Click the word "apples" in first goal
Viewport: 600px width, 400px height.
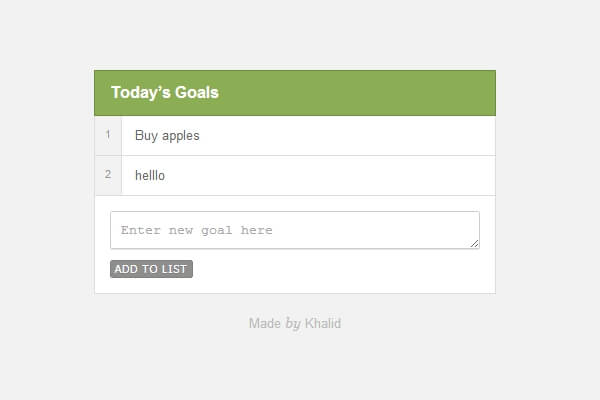181,135
